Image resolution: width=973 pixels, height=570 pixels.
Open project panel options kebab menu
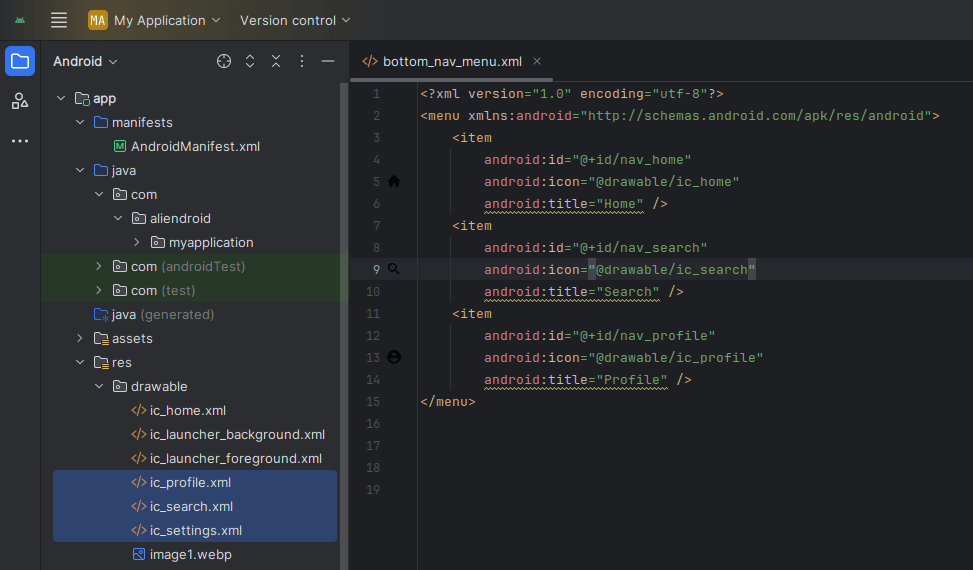point(302,61)
